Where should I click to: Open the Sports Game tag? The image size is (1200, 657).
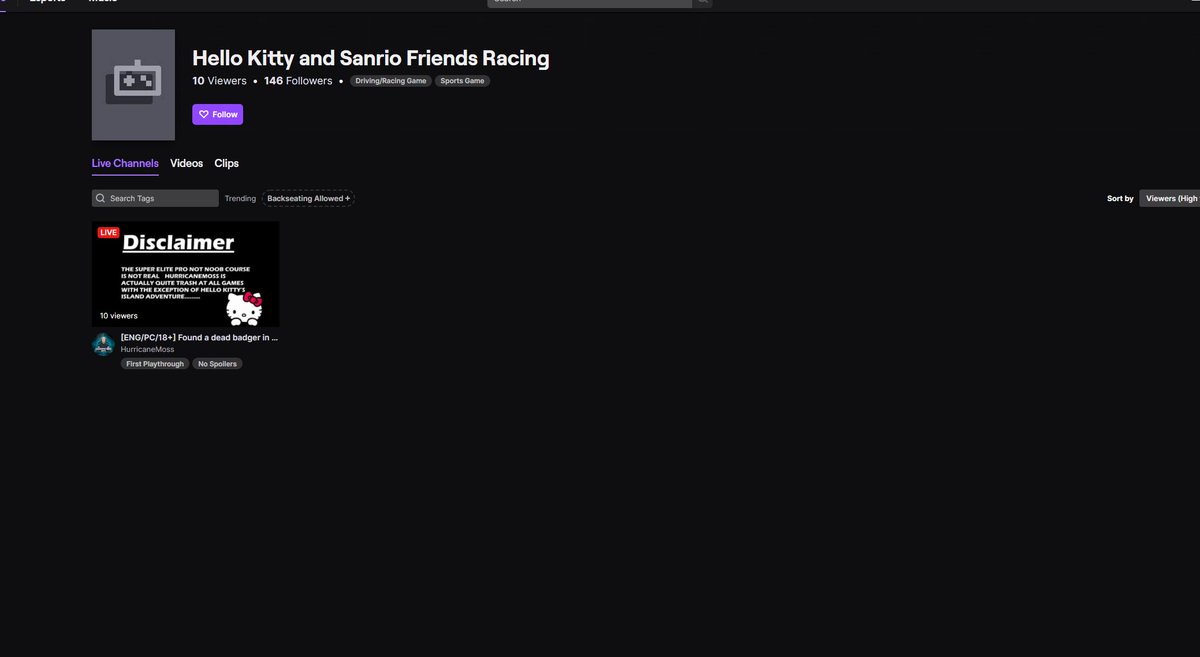point(463,81)
